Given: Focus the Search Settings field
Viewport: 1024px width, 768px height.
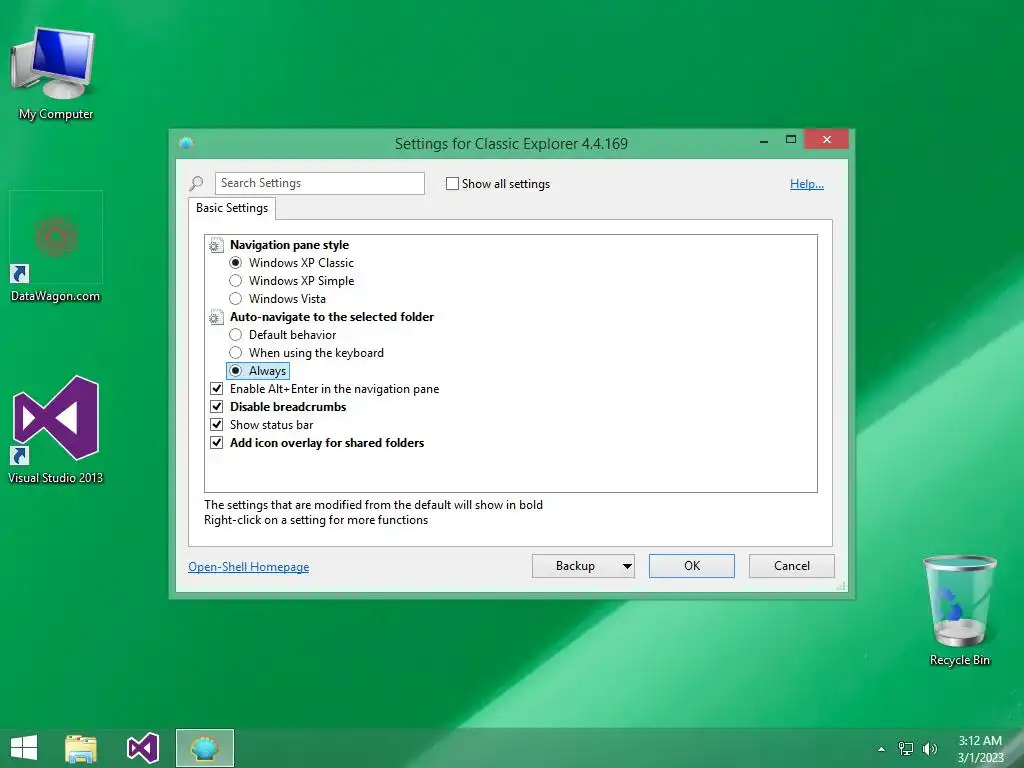Looking at the screenshot, I should coord(319,183).
